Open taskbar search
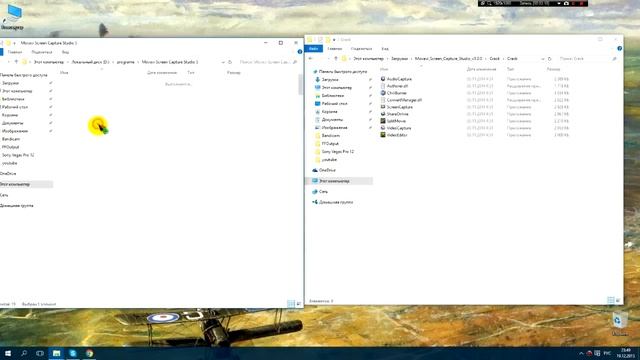The image size is (640, 360). pos(24,353)
